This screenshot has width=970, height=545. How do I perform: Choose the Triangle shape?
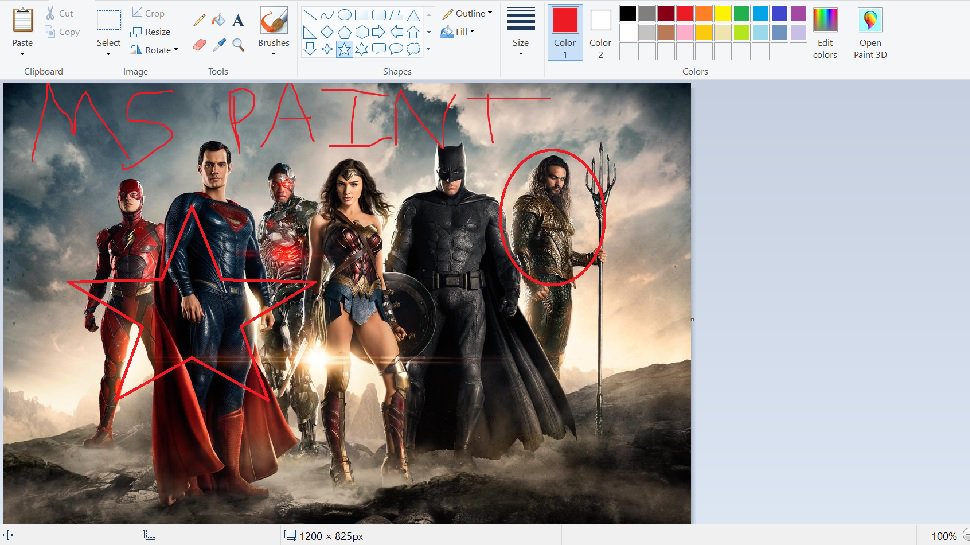[x=414, y=15]
